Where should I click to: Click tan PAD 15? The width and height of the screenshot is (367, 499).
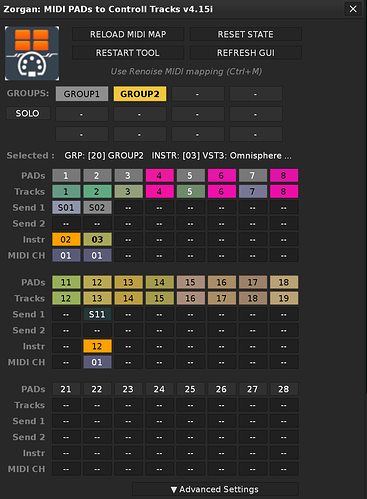pos(190,282)
